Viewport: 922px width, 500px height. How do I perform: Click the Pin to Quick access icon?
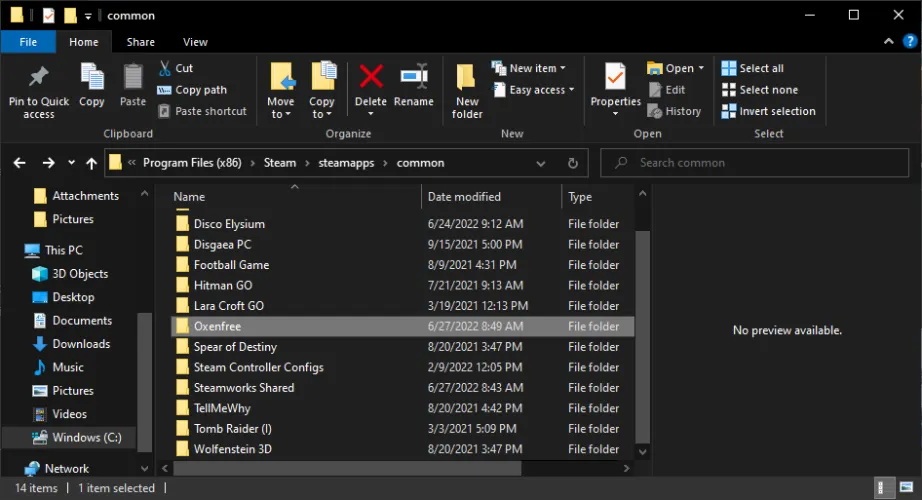(38, 78)
